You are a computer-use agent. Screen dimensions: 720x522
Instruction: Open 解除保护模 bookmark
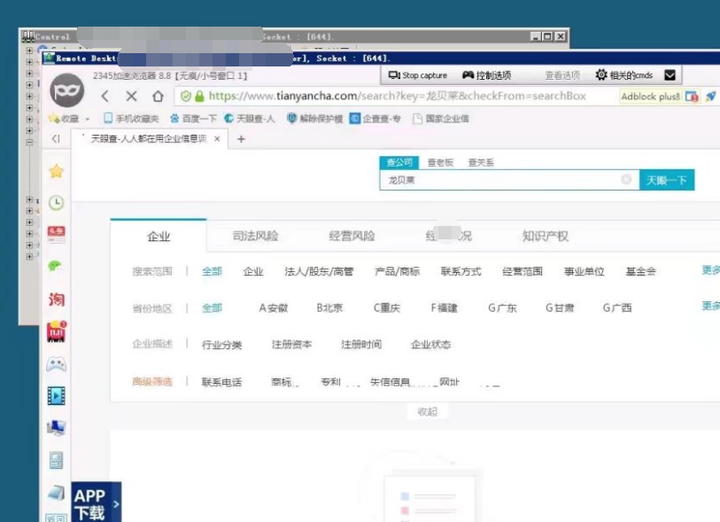(315, 118)
